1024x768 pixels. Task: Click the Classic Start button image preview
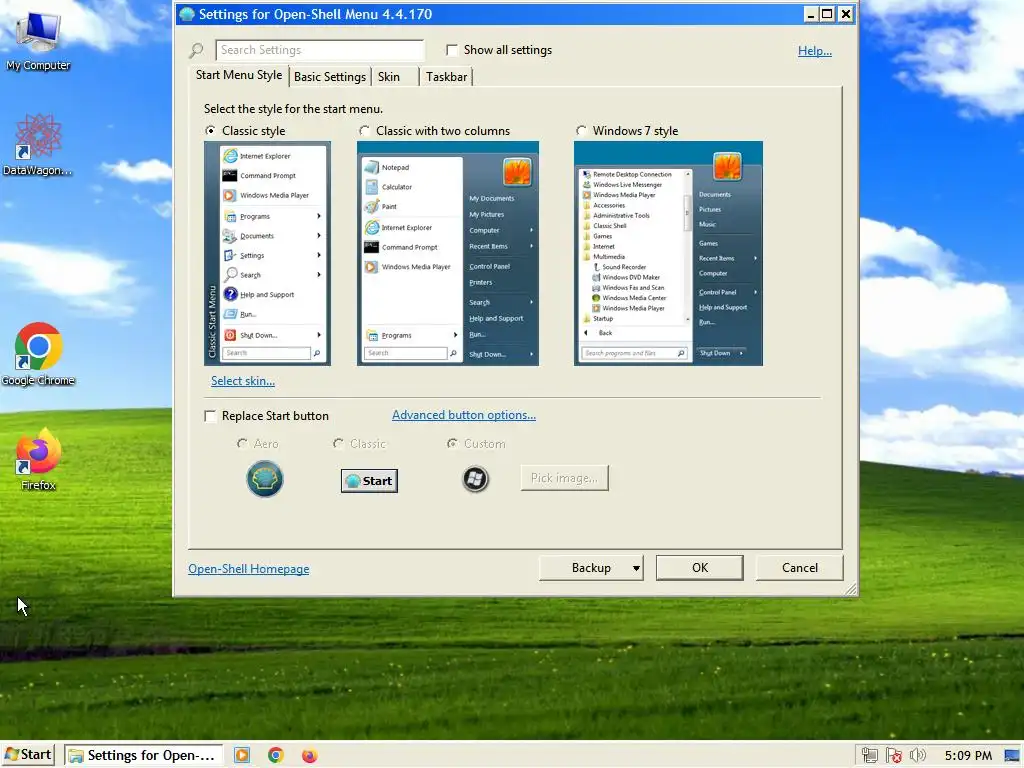pyautogui.click(x=369, y=481)
